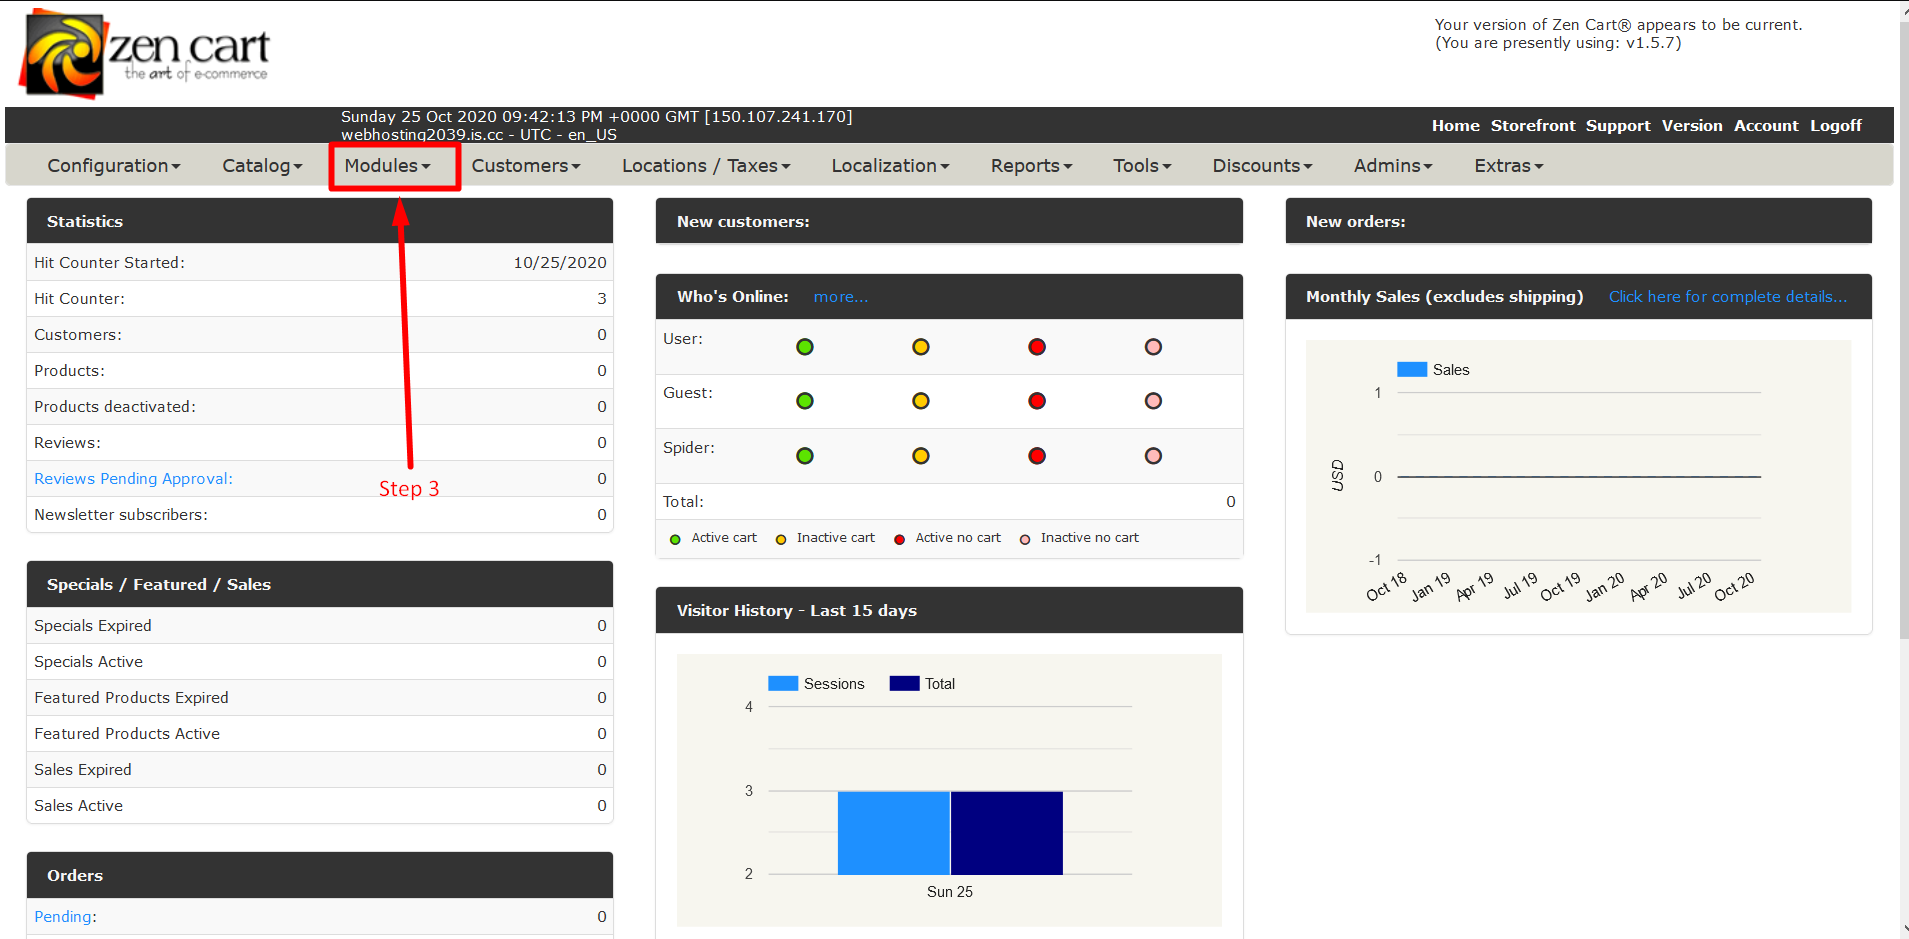Open the Reports menu
The image size is (1909, 939).
(x=1031, y=166)
